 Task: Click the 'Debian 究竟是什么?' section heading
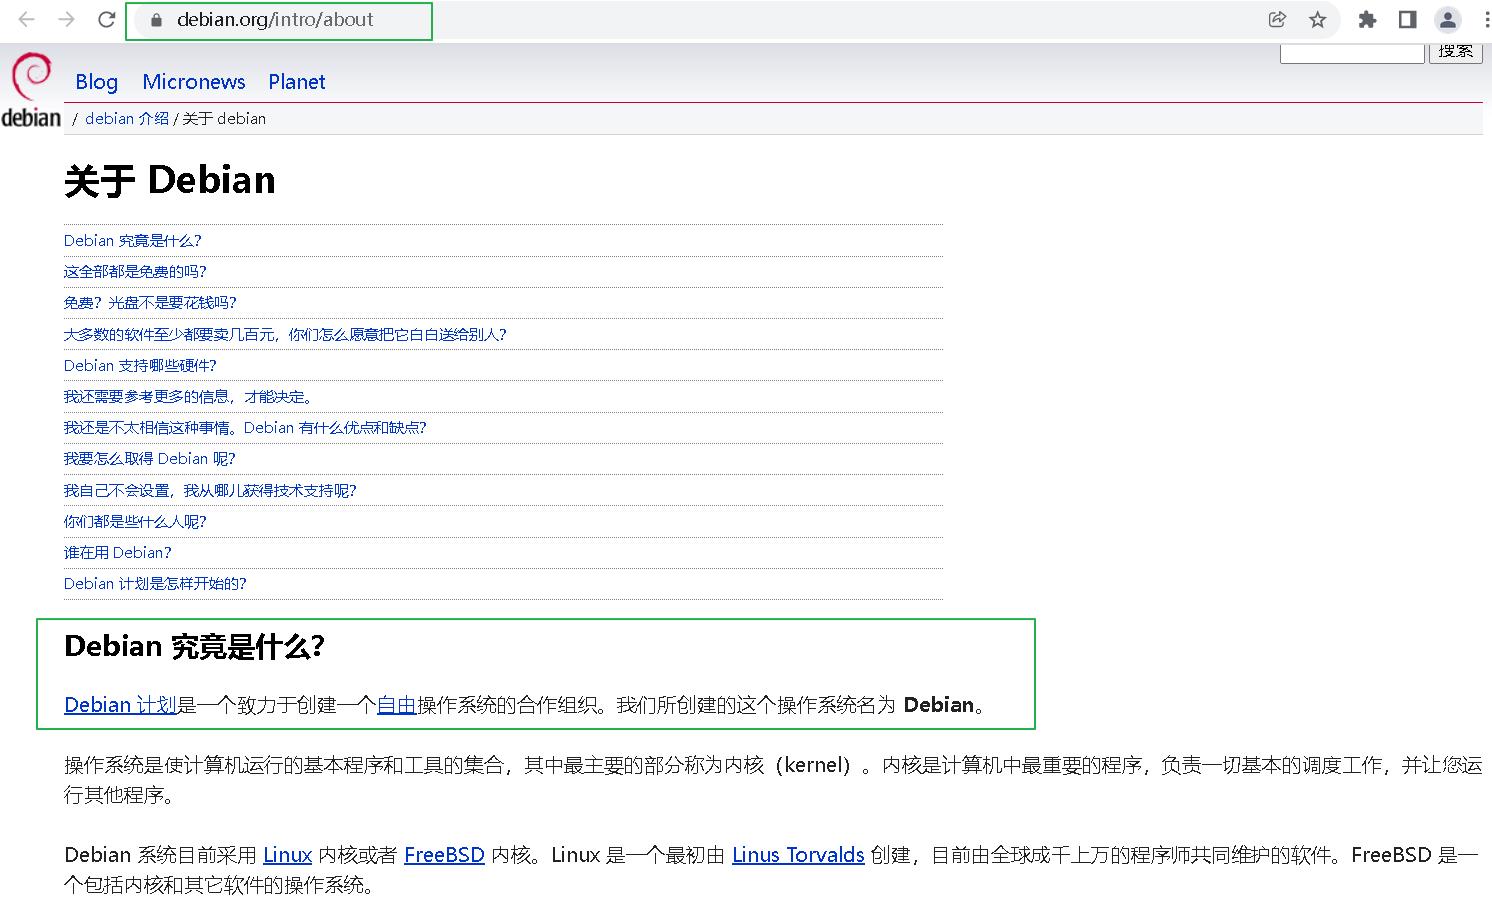point(195,647)
